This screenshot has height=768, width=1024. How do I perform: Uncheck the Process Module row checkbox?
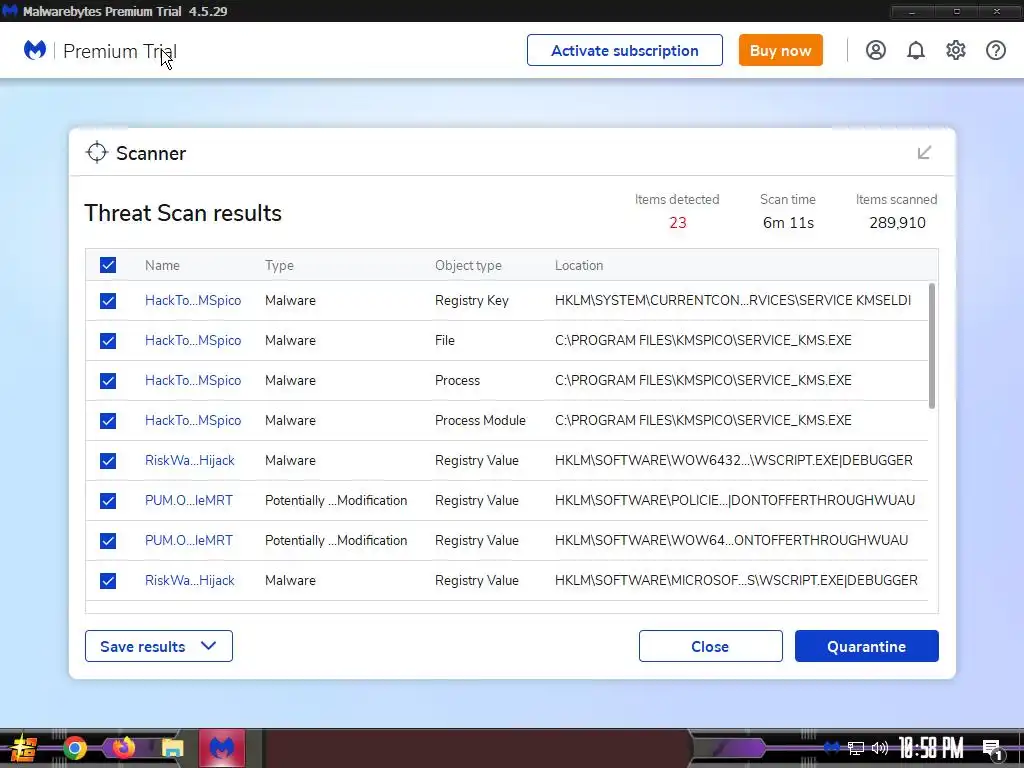click(108, 421)
